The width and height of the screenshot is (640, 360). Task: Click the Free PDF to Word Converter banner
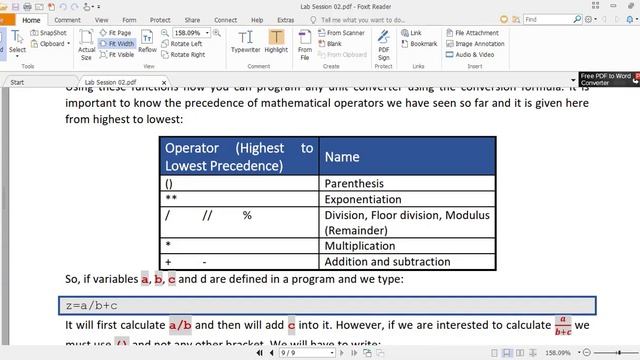pyautogui.click(x=608, y=80)
